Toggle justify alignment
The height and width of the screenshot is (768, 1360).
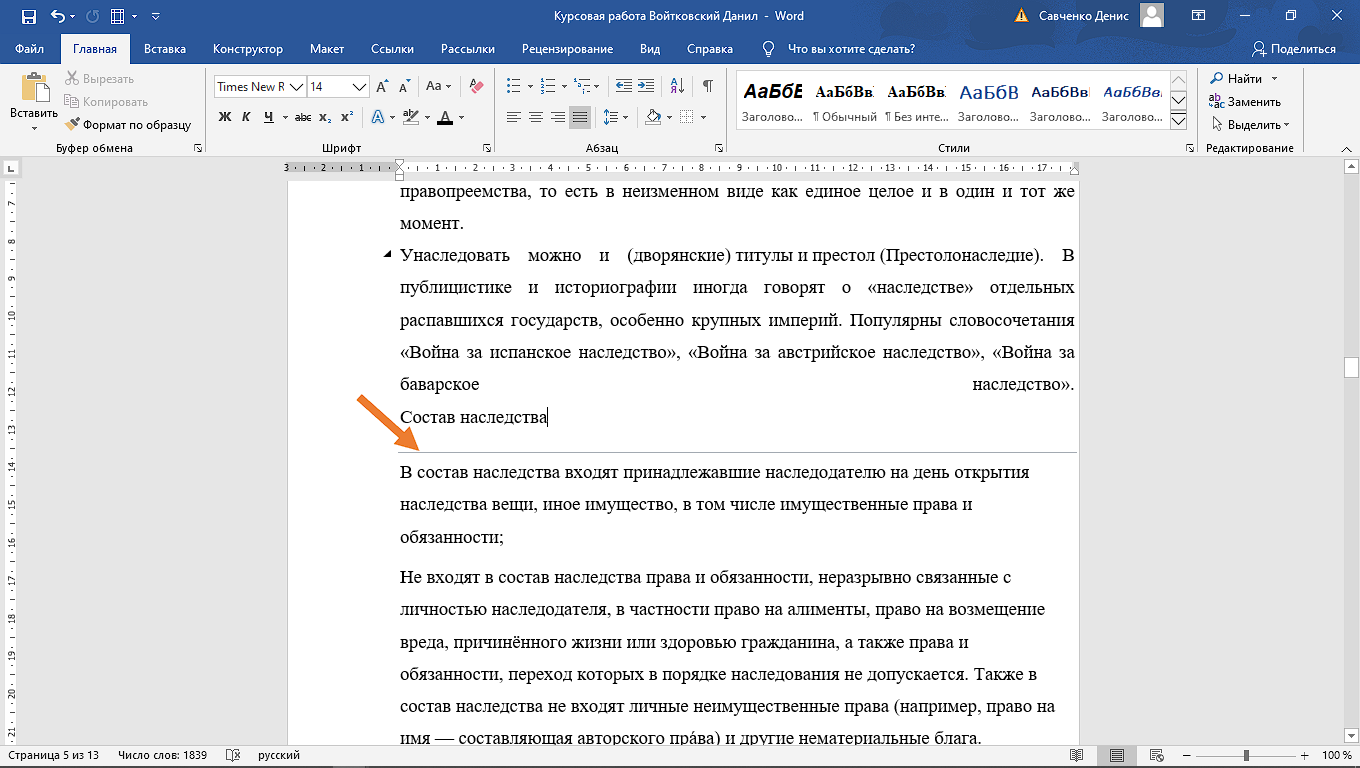pos(580,117)
